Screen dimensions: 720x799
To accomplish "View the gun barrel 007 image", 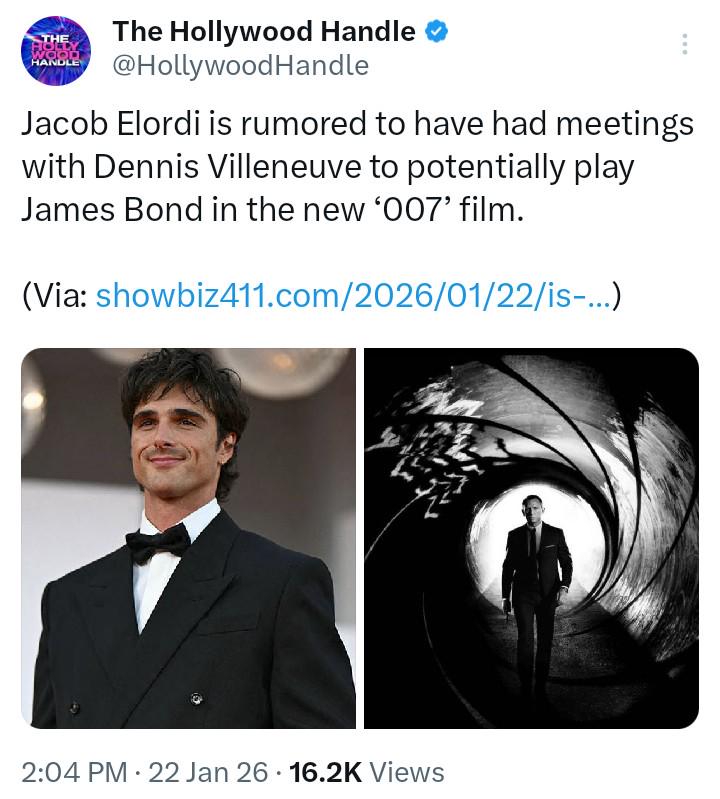I will [531, 538].
